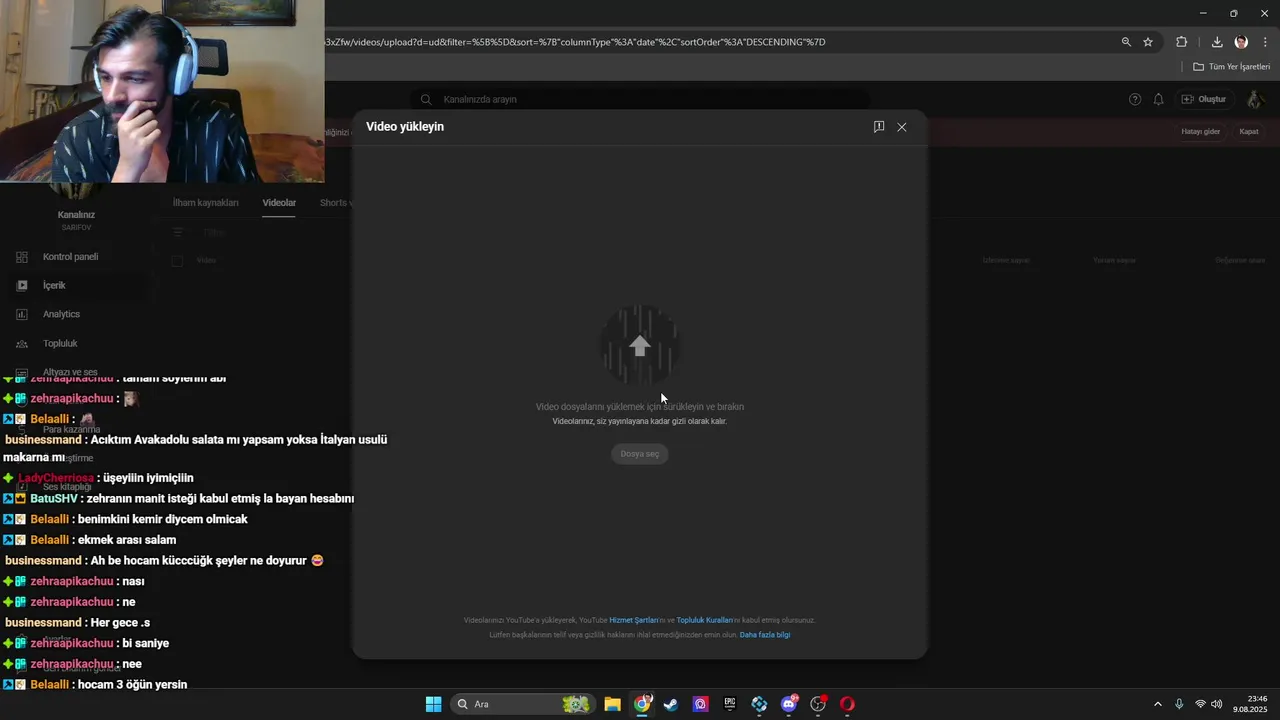Click chat username LadyCherrioza
Screen dimensions: 1280x720
56,478
